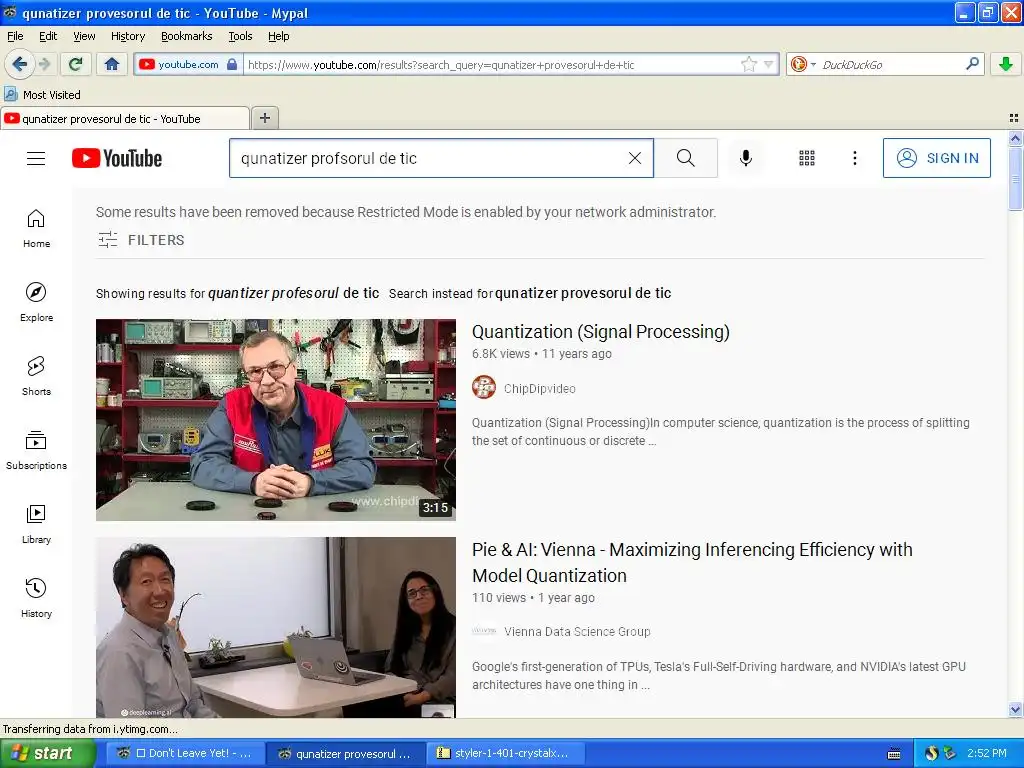Image resolution: width=1024 pixels, height=768 pixels.
Task: Open Library in YouTube sidebar
Action: 36,524
